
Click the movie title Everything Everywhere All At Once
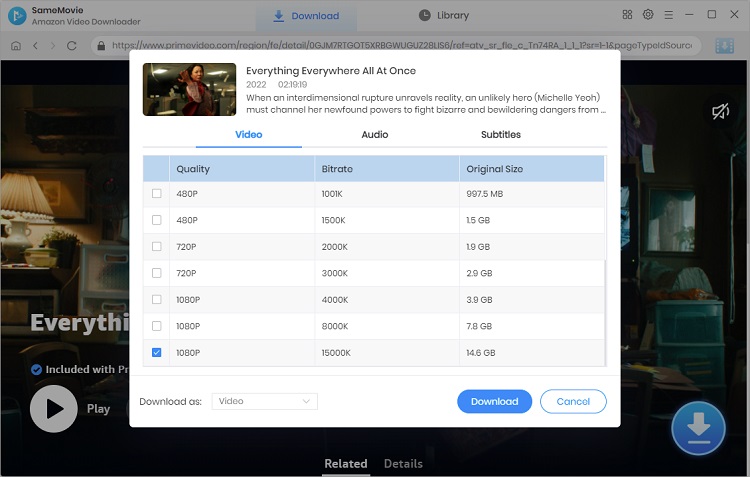click(x=331, y=71)
